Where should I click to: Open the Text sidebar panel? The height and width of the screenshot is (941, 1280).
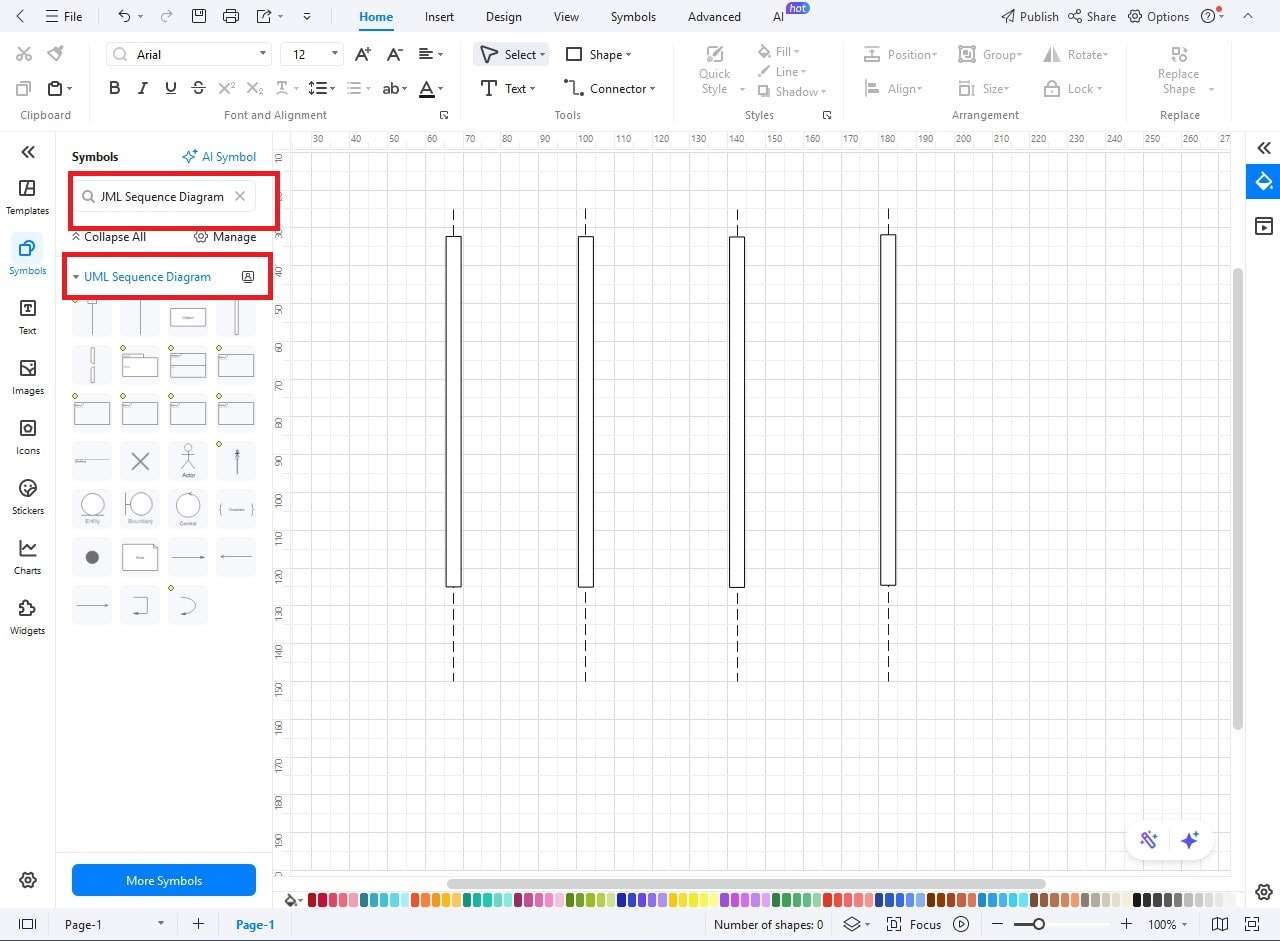coord(28,317)
